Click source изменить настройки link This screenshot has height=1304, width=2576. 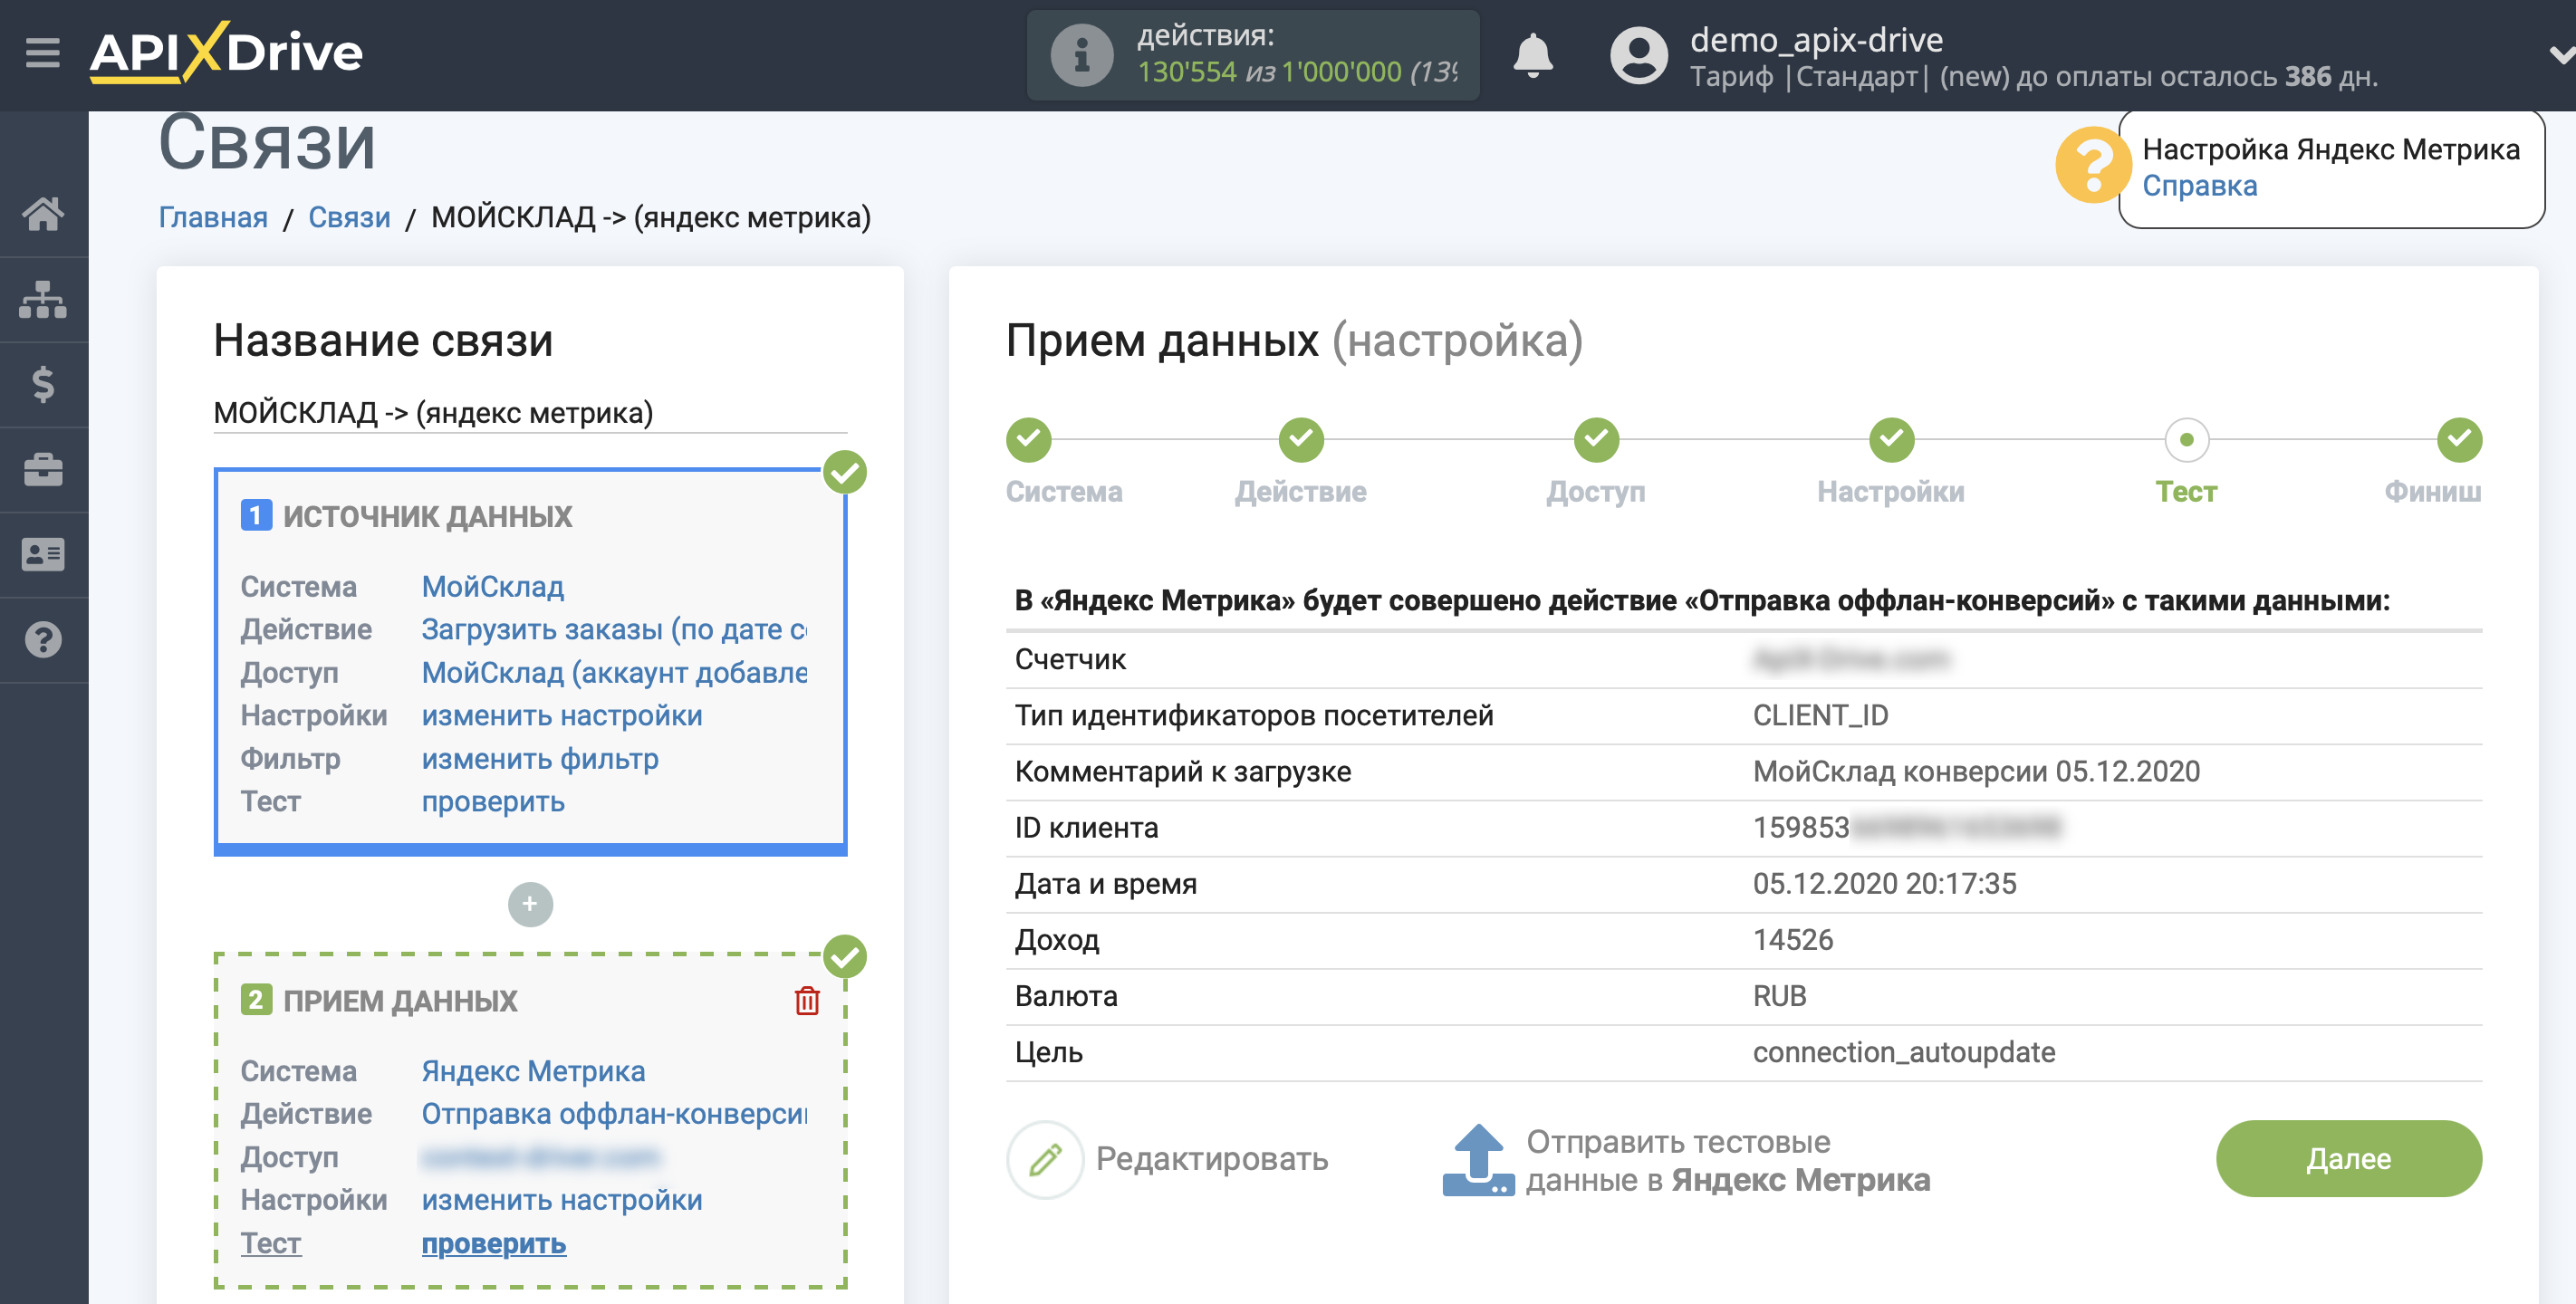tap(561, 716)
